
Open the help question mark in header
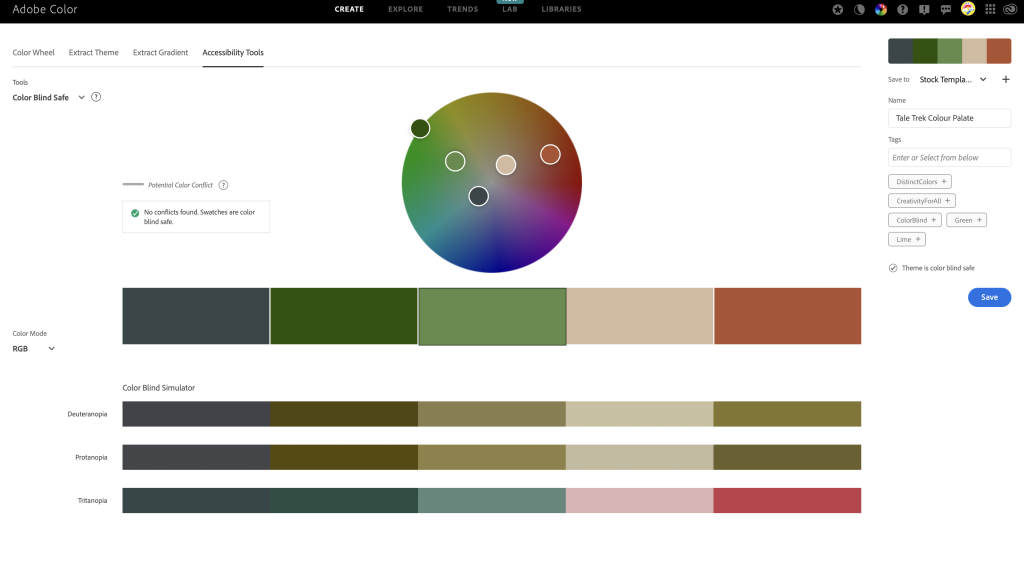coord(903,9)
